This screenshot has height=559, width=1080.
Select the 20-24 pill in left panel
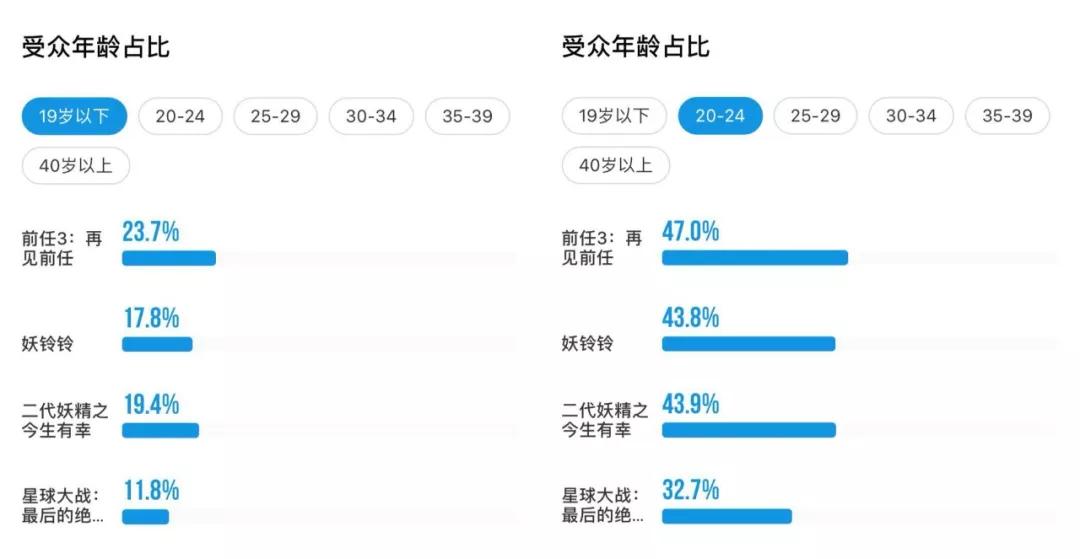(x=180, y=116)
